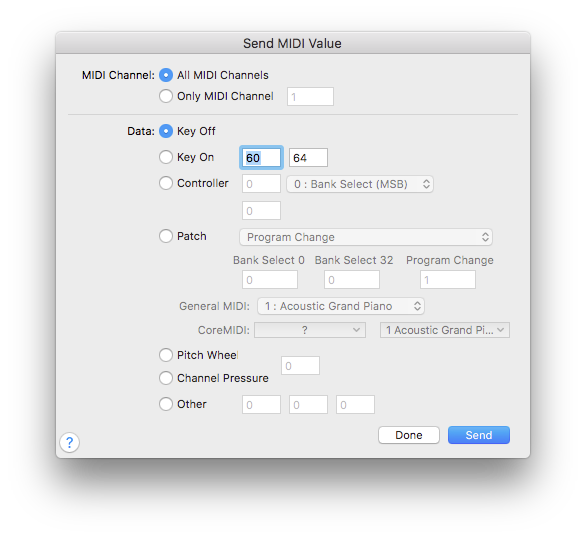Open CoreMIDI patch dropdown 1 Acoustic Grand Pi...

point(445,330)
